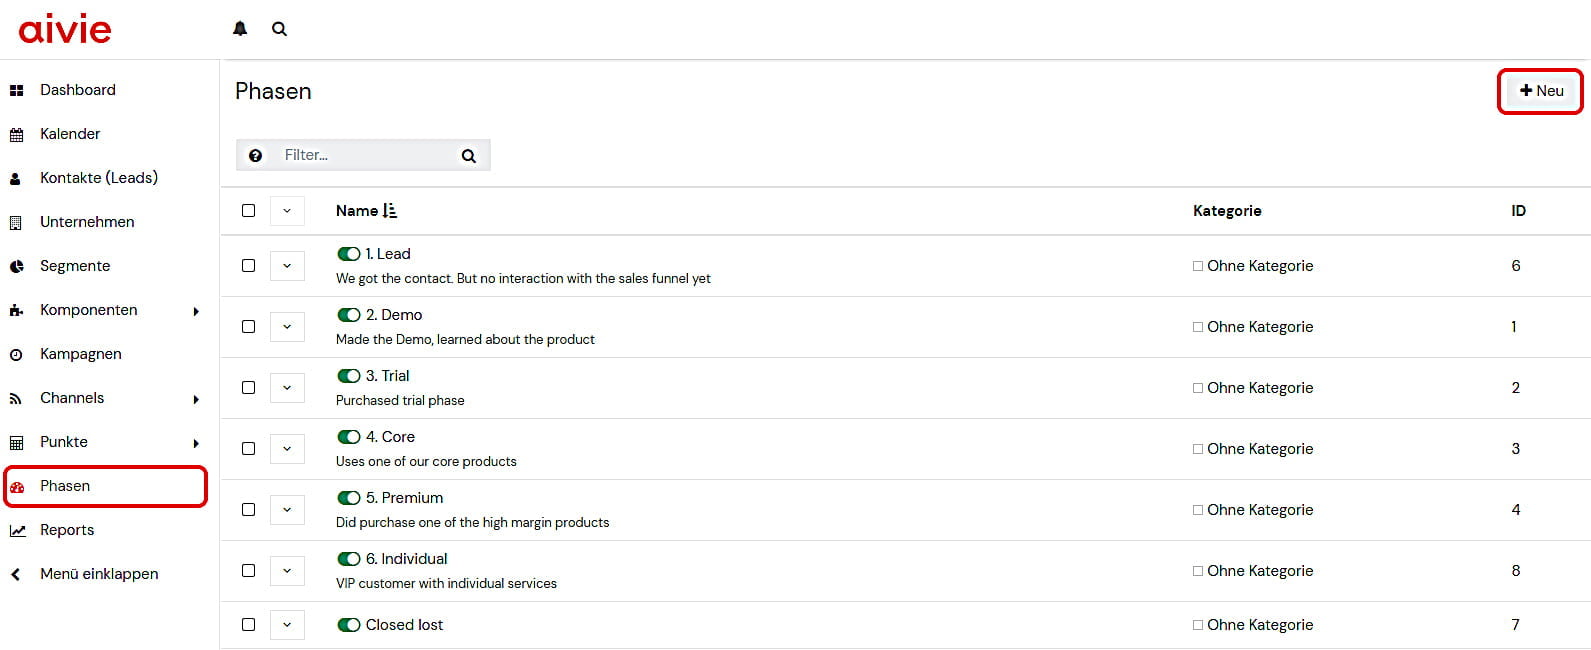Viewport: 1591px width, 650px height.
Task: Click the Segmente pie chart icon
Action: pyautogui.click(x=16, y=266)
